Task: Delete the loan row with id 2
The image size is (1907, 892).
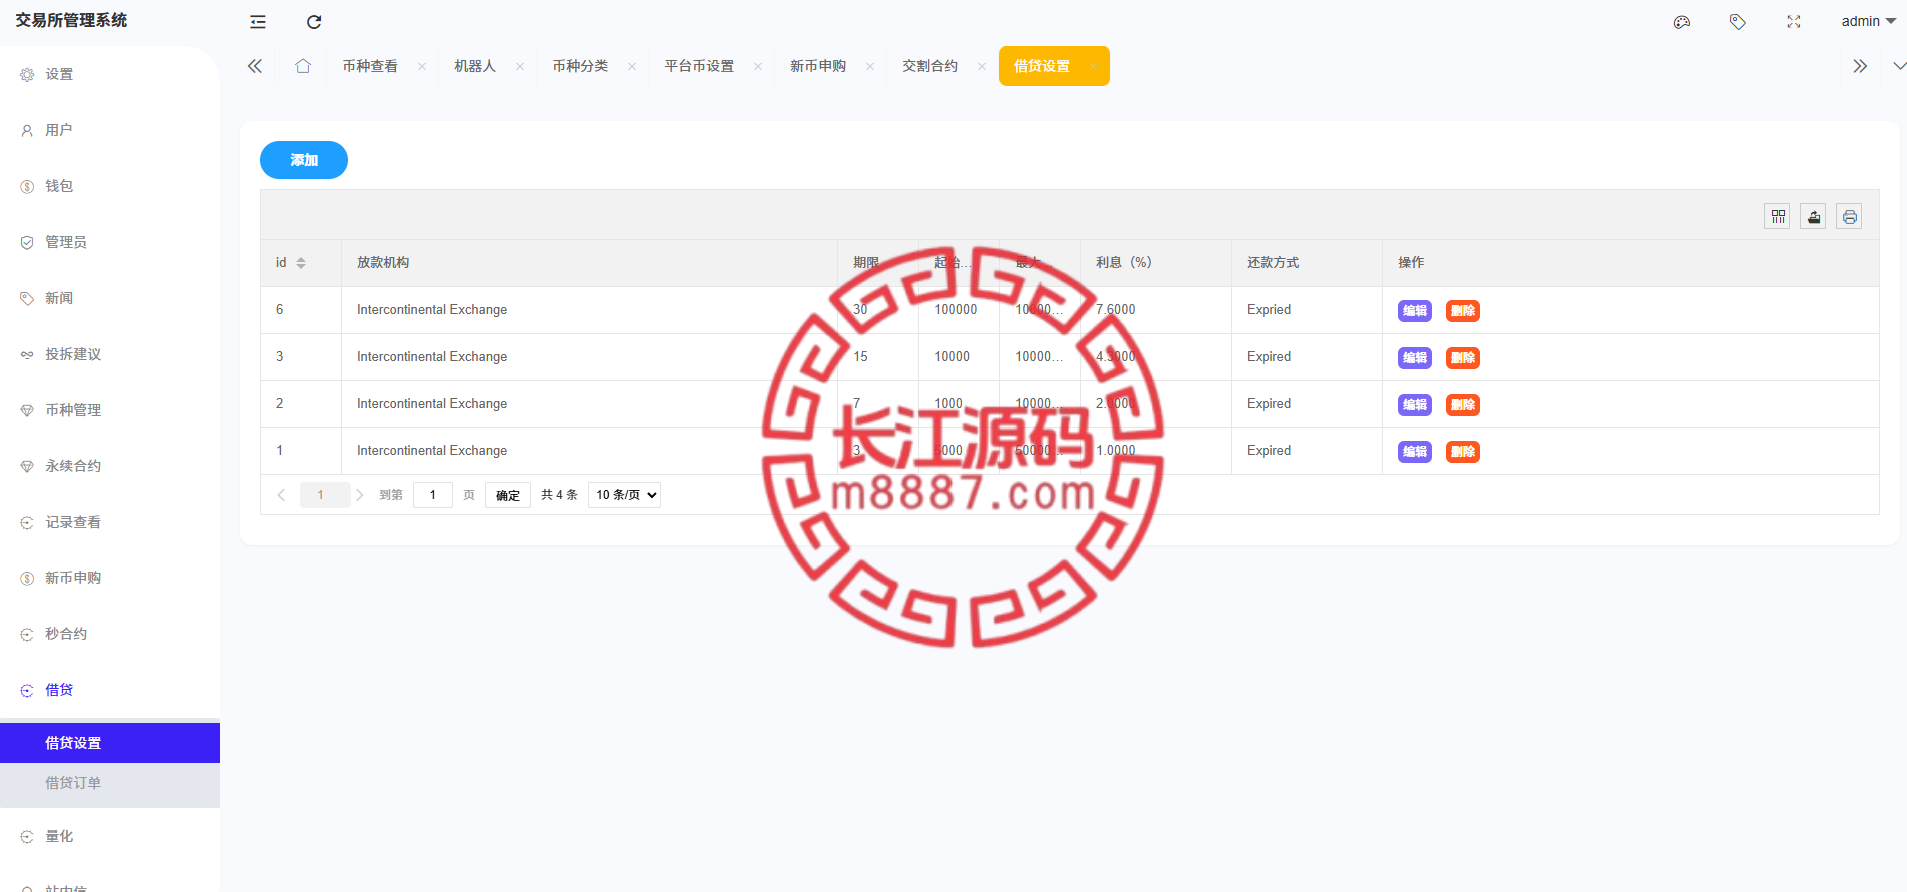Action: click(1463, 405)
